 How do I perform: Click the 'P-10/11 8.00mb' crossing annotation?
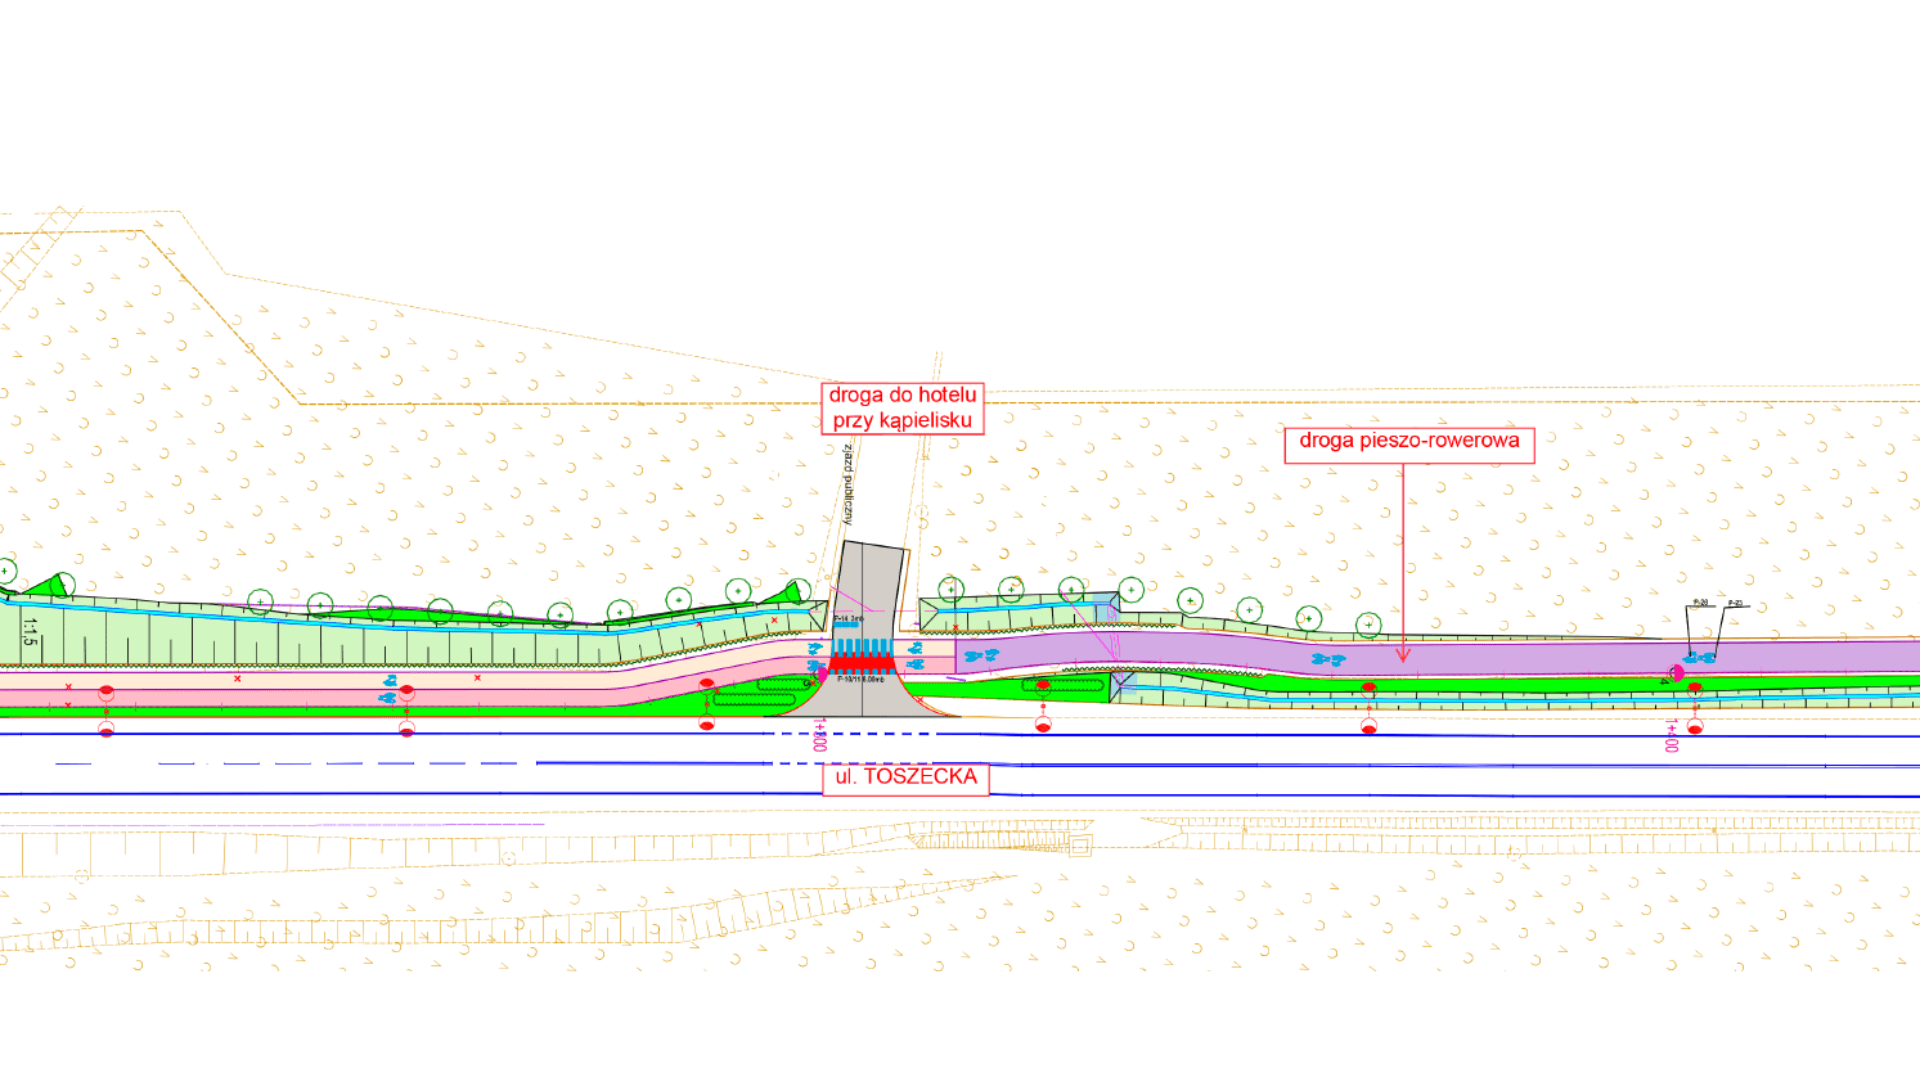(860, 679)
